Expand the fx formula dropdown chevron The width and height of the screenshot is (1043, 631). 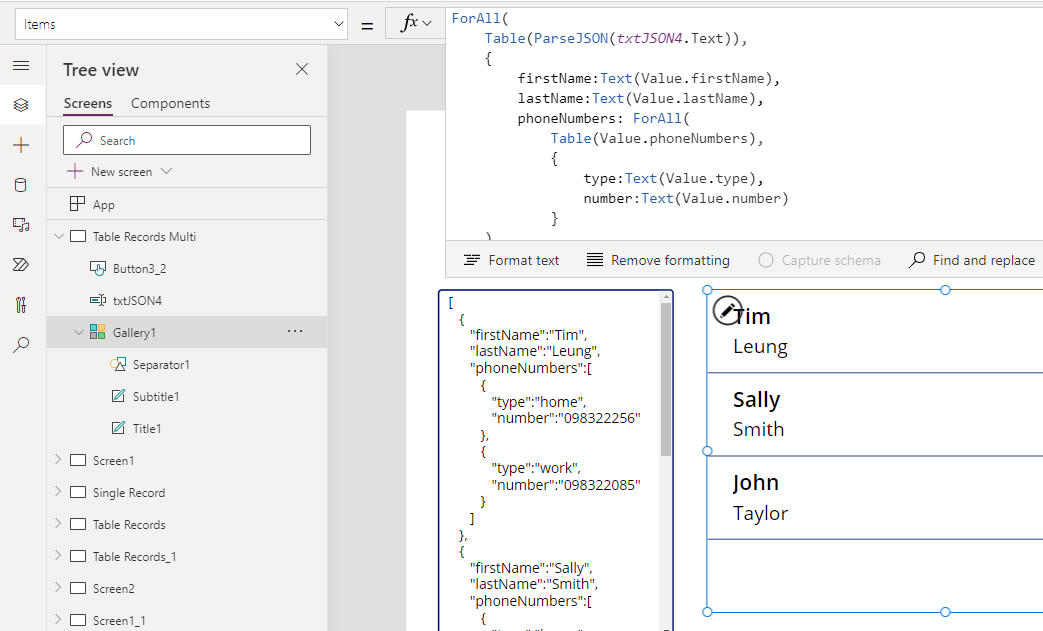428,24
